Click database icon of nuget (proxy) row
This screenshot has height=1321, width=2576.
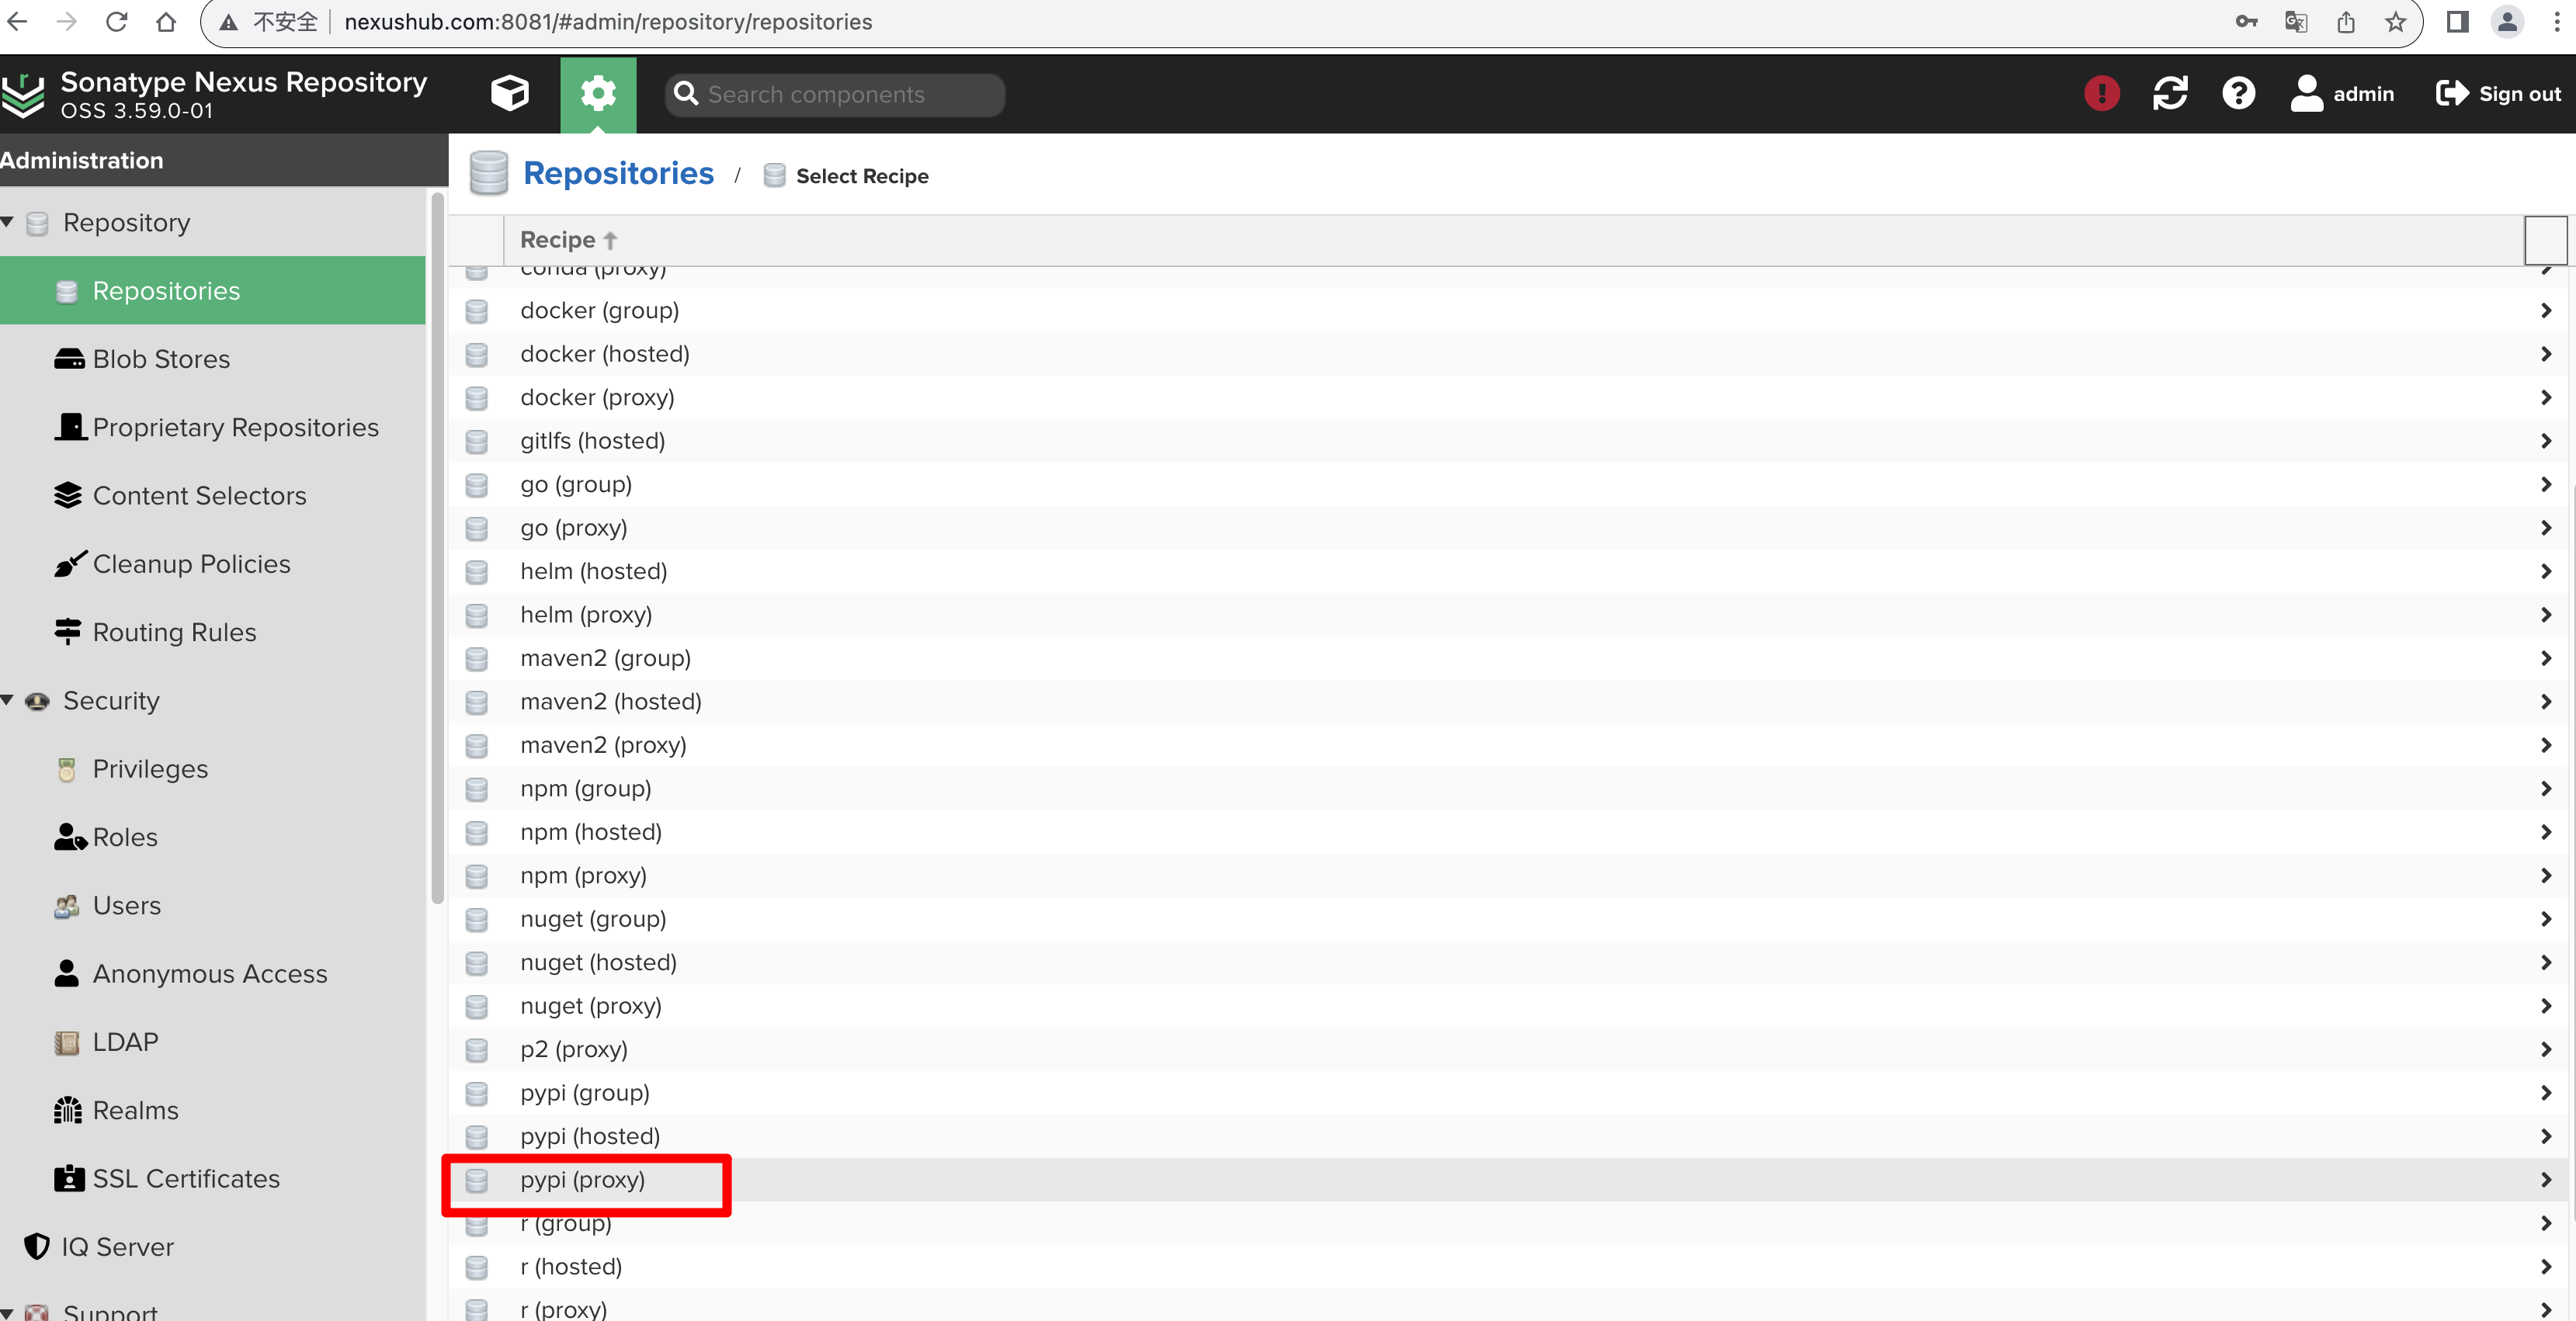pos(477,1007)
